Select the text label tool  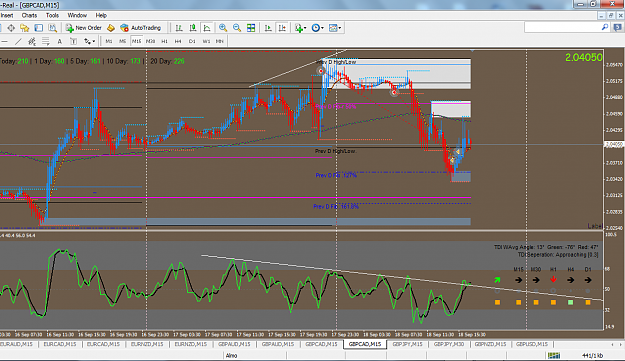point(59,41)
